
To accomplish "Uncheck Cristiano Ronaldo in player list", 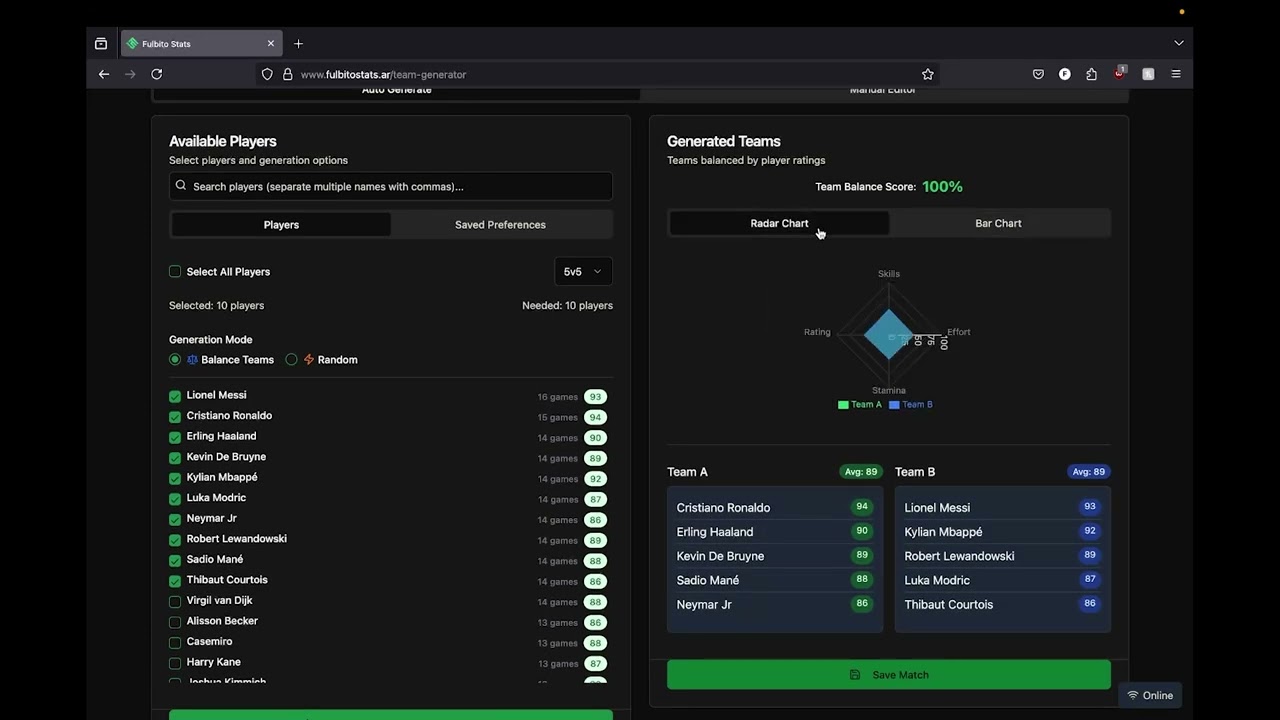I will coord(175,416).
